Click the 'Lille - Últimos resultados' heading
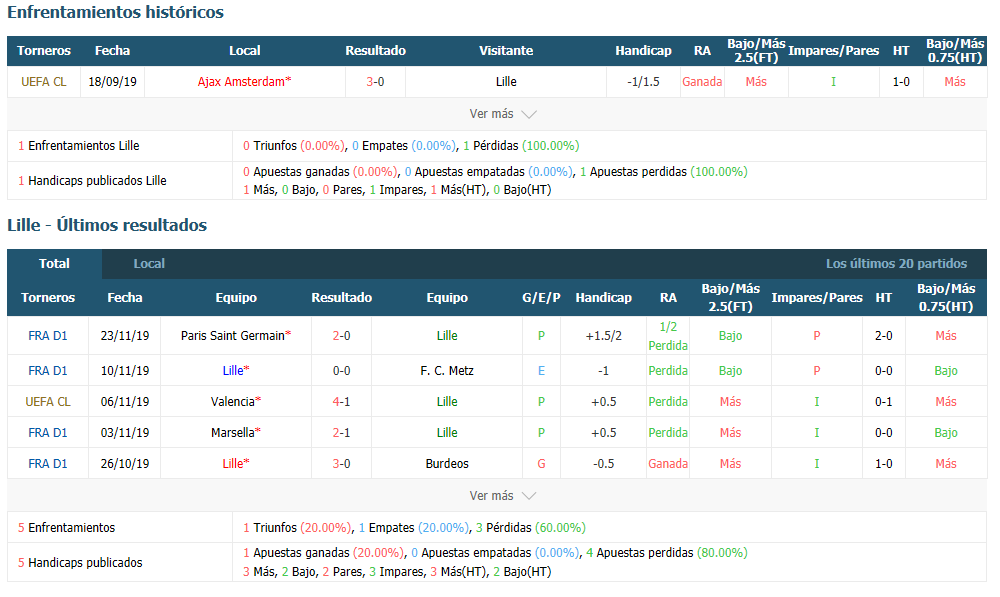Screen dimensions: 1000x597 tap(107, 225)
